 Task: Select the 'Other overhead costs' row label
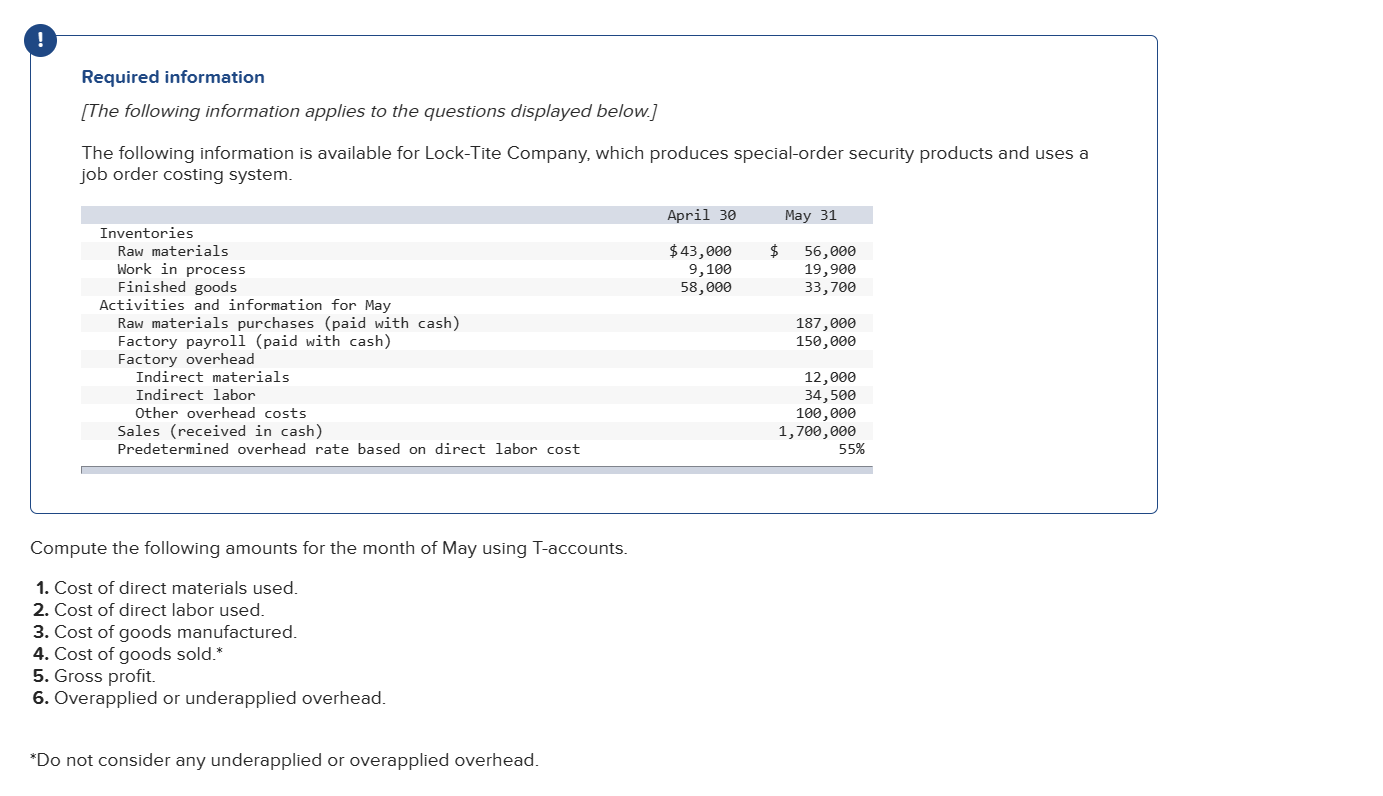point(221,413)
